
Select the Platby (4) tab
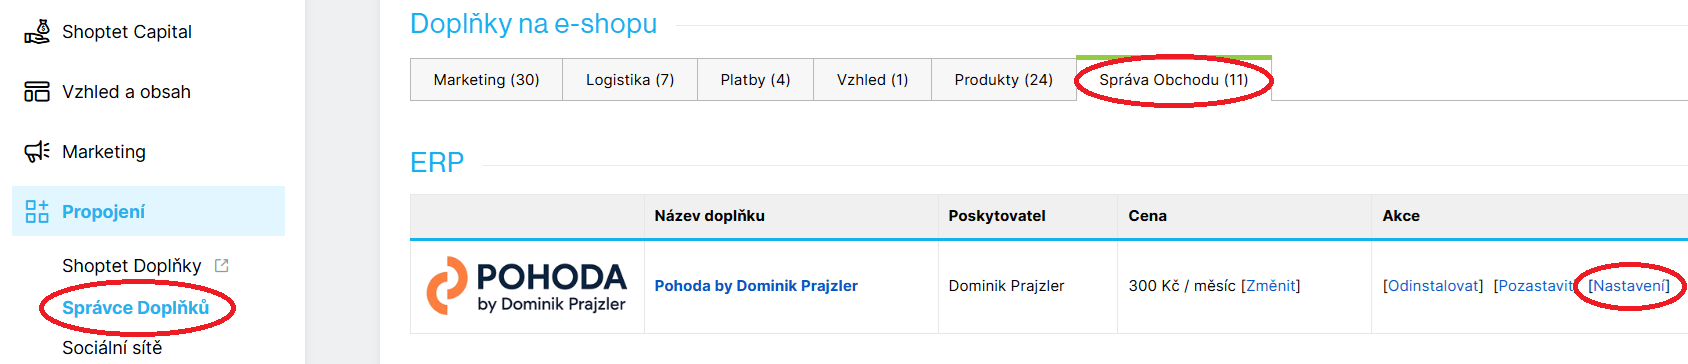(755, 80)
